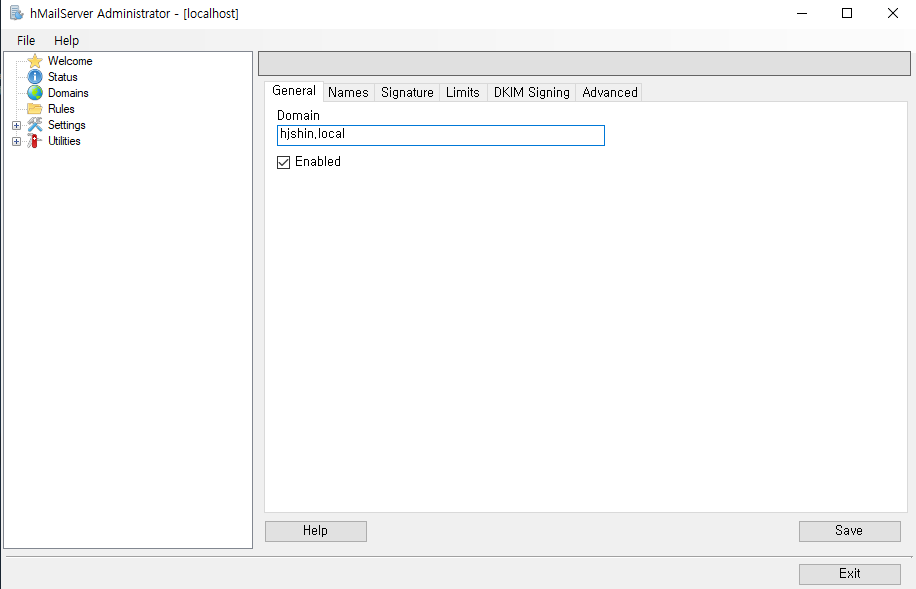Expand the Settings tree node
The image size is (916, 589).
click(16, 125)
